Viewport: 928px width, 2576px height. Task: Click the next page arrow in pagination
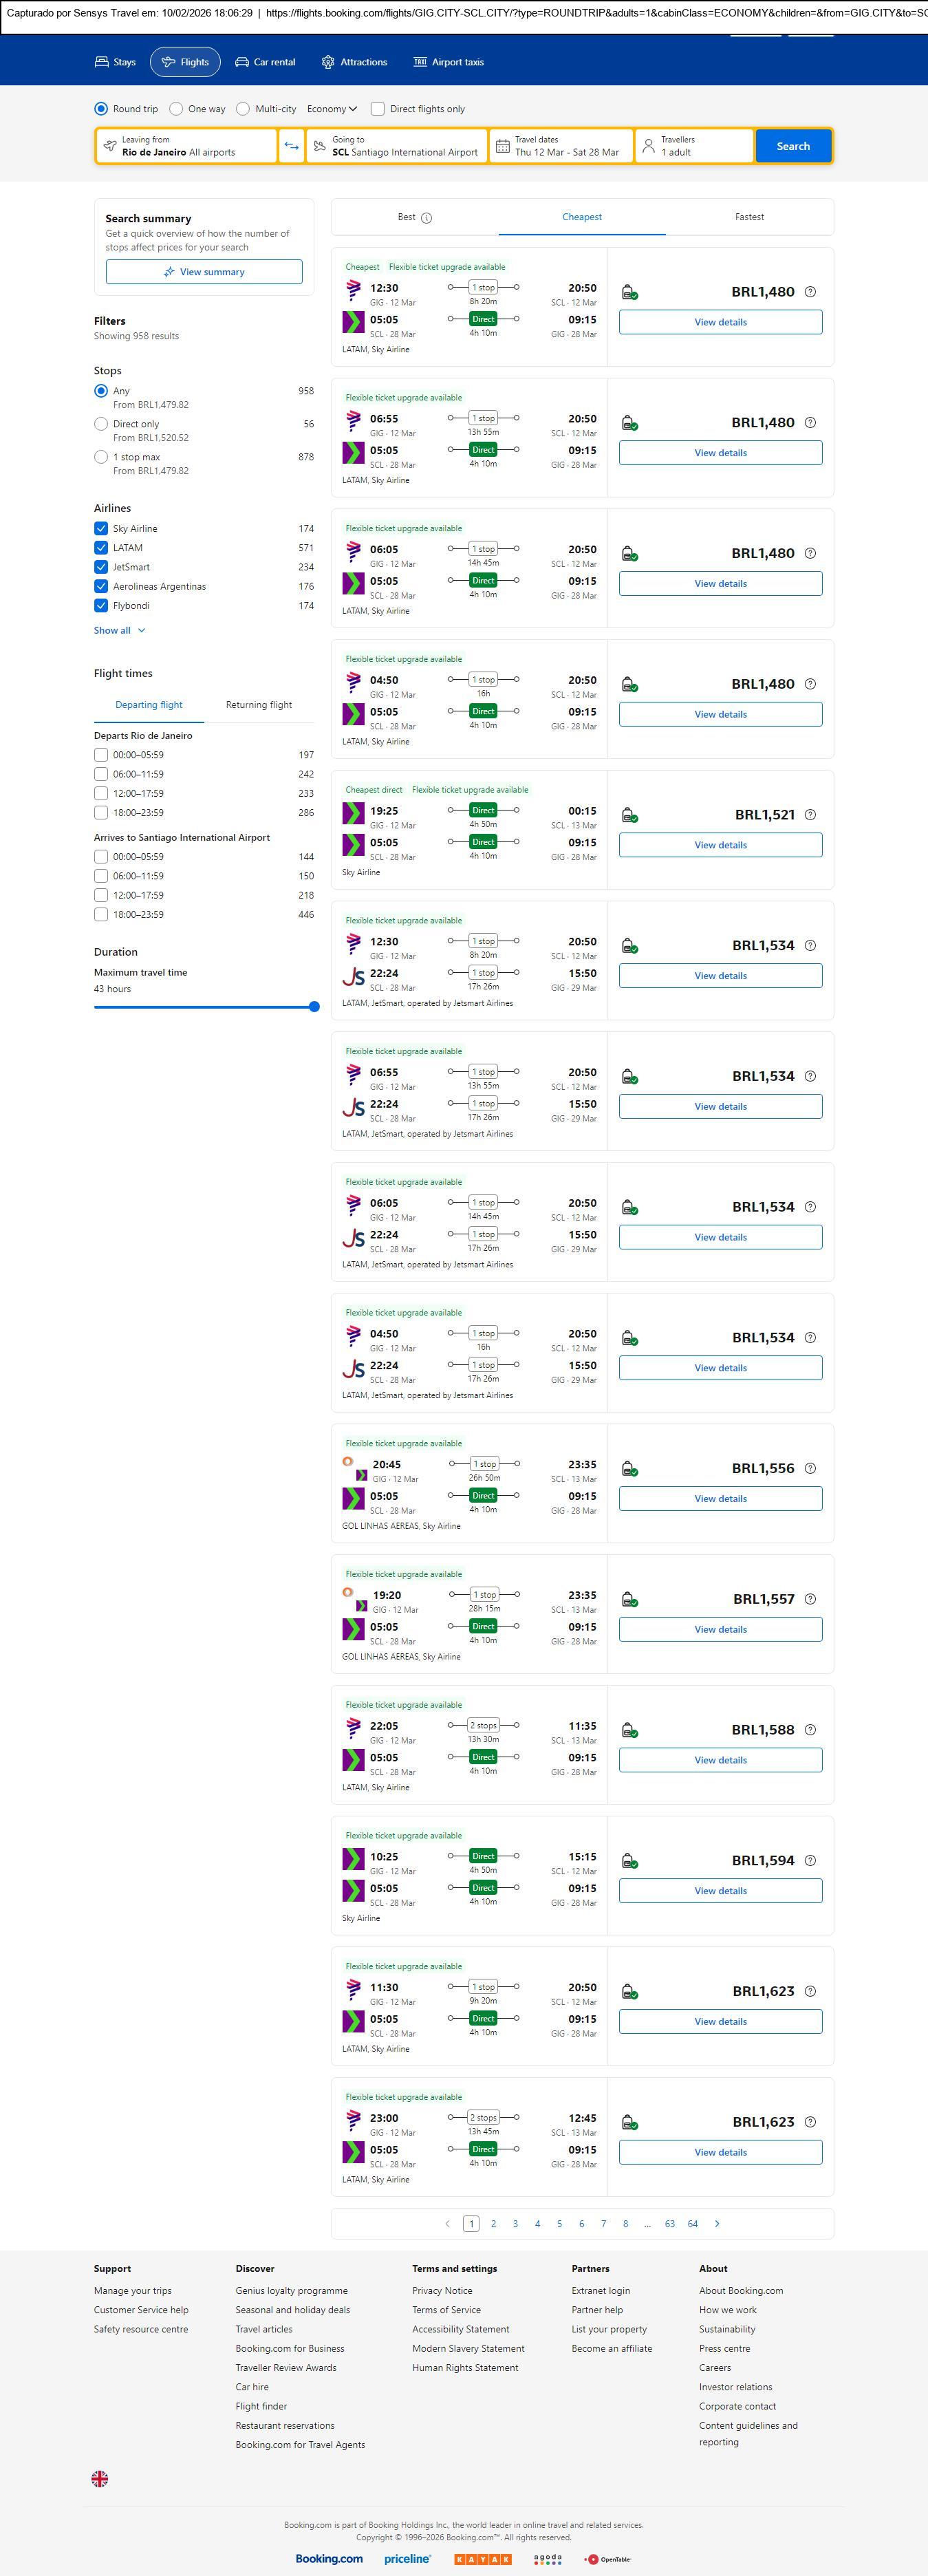[x=717, y=2223]
